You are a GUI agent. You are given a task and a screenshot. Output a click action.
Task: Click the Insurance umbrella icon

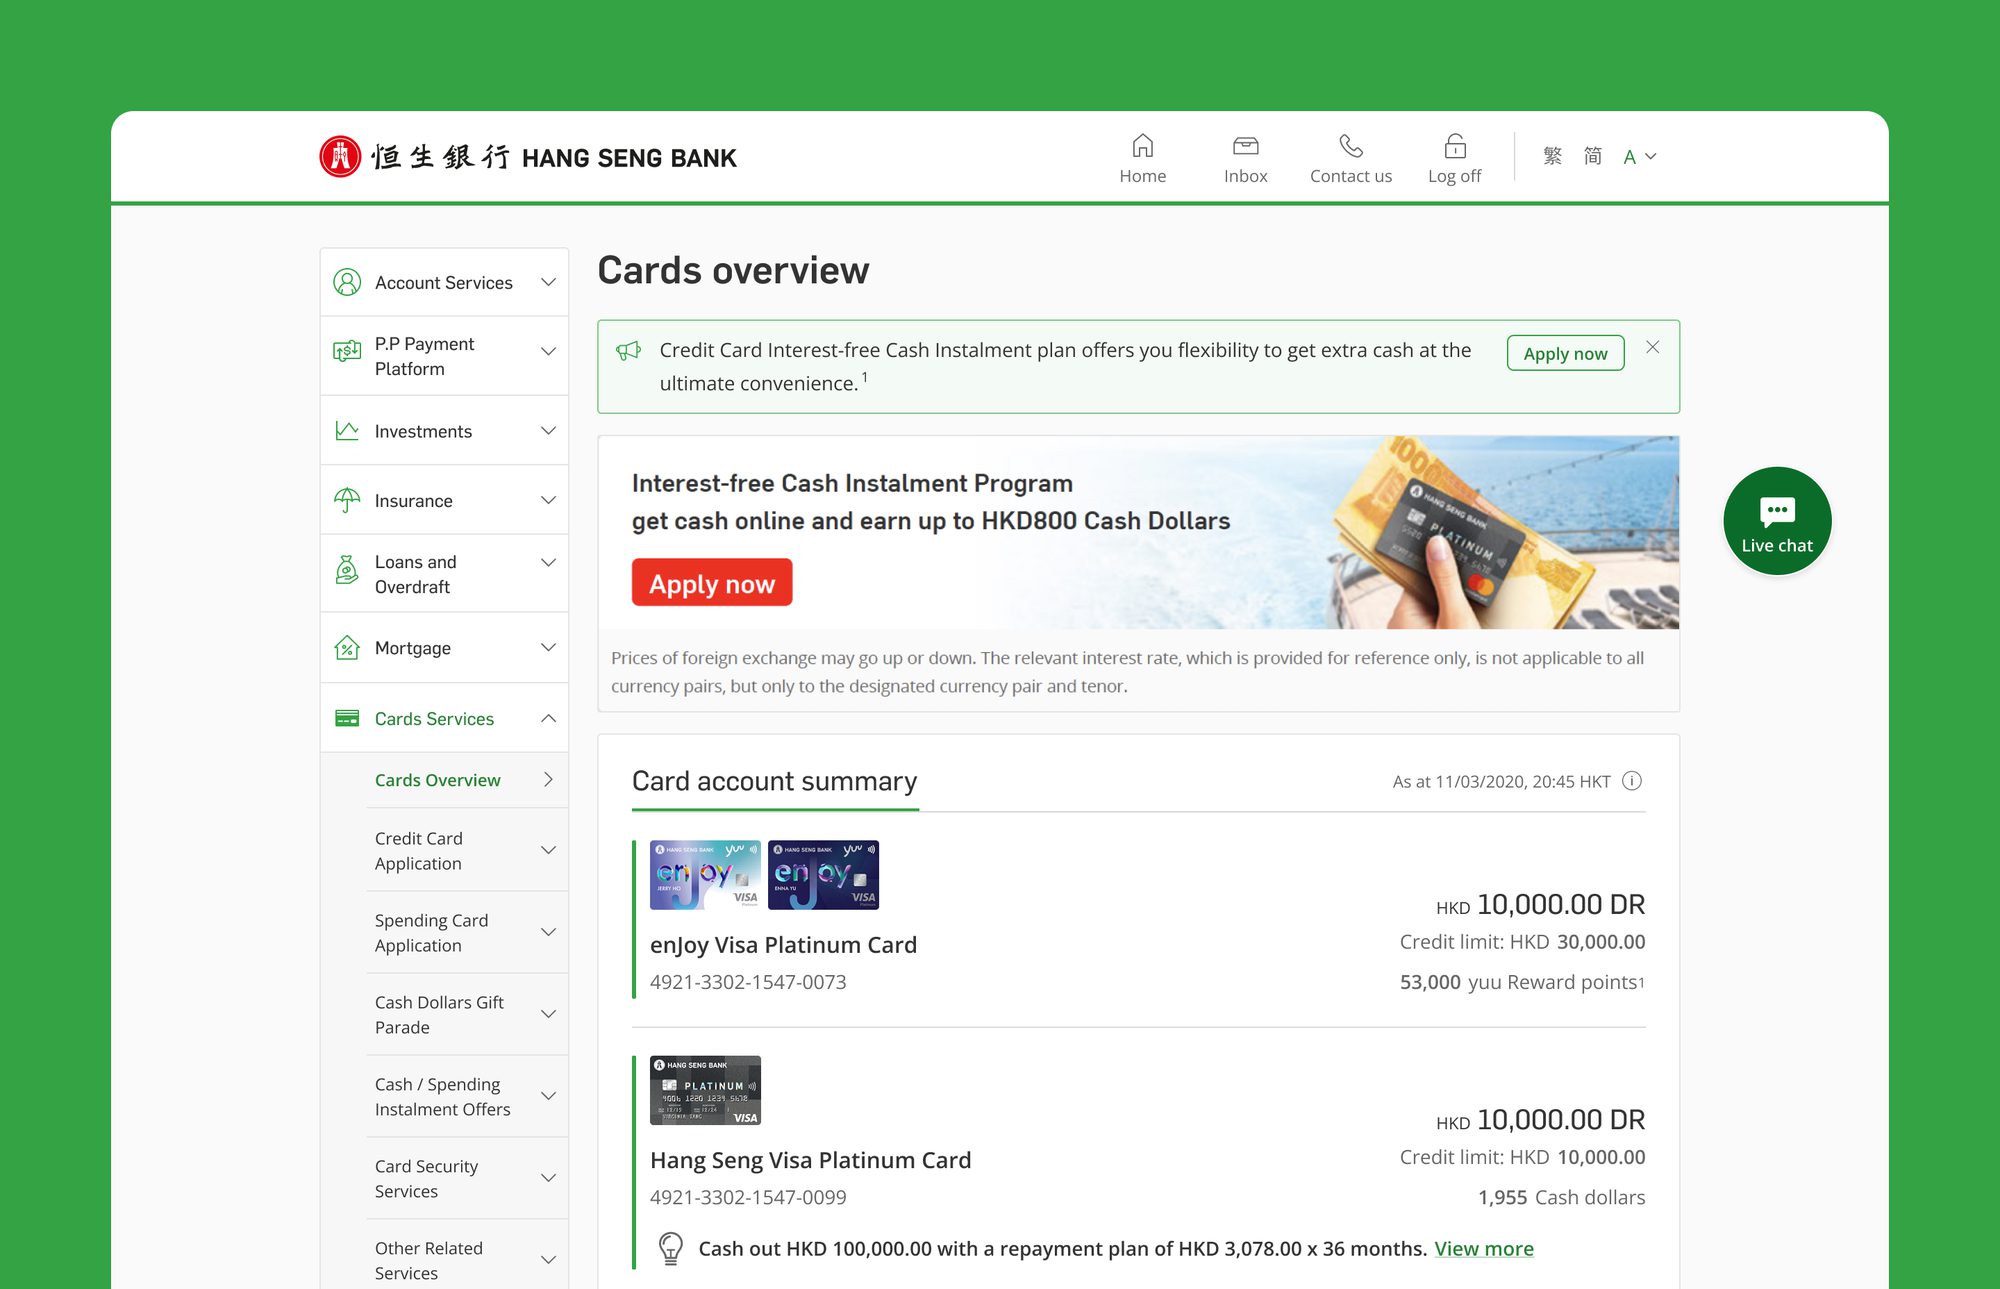[347, 500]
